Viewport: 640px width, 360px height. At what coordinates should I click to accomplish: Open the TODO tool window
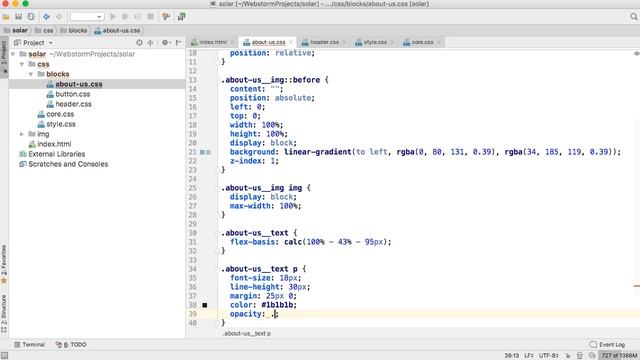(x=71, y=344)
